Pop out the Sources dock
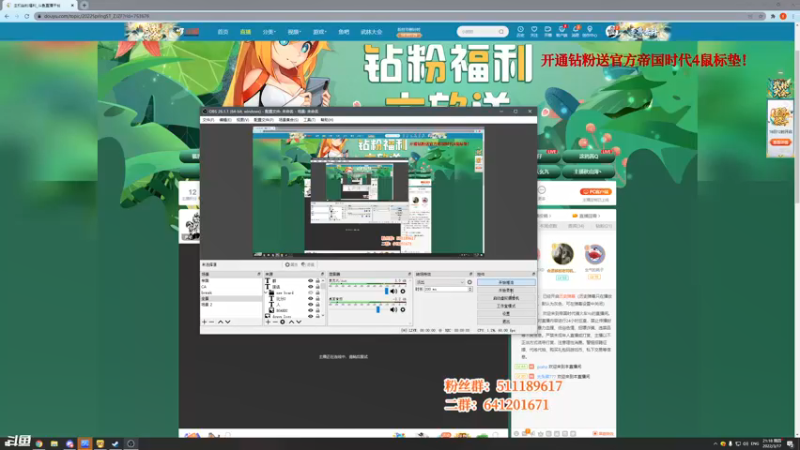The height and width of the screenshot is (450, 800). [322, 274]
